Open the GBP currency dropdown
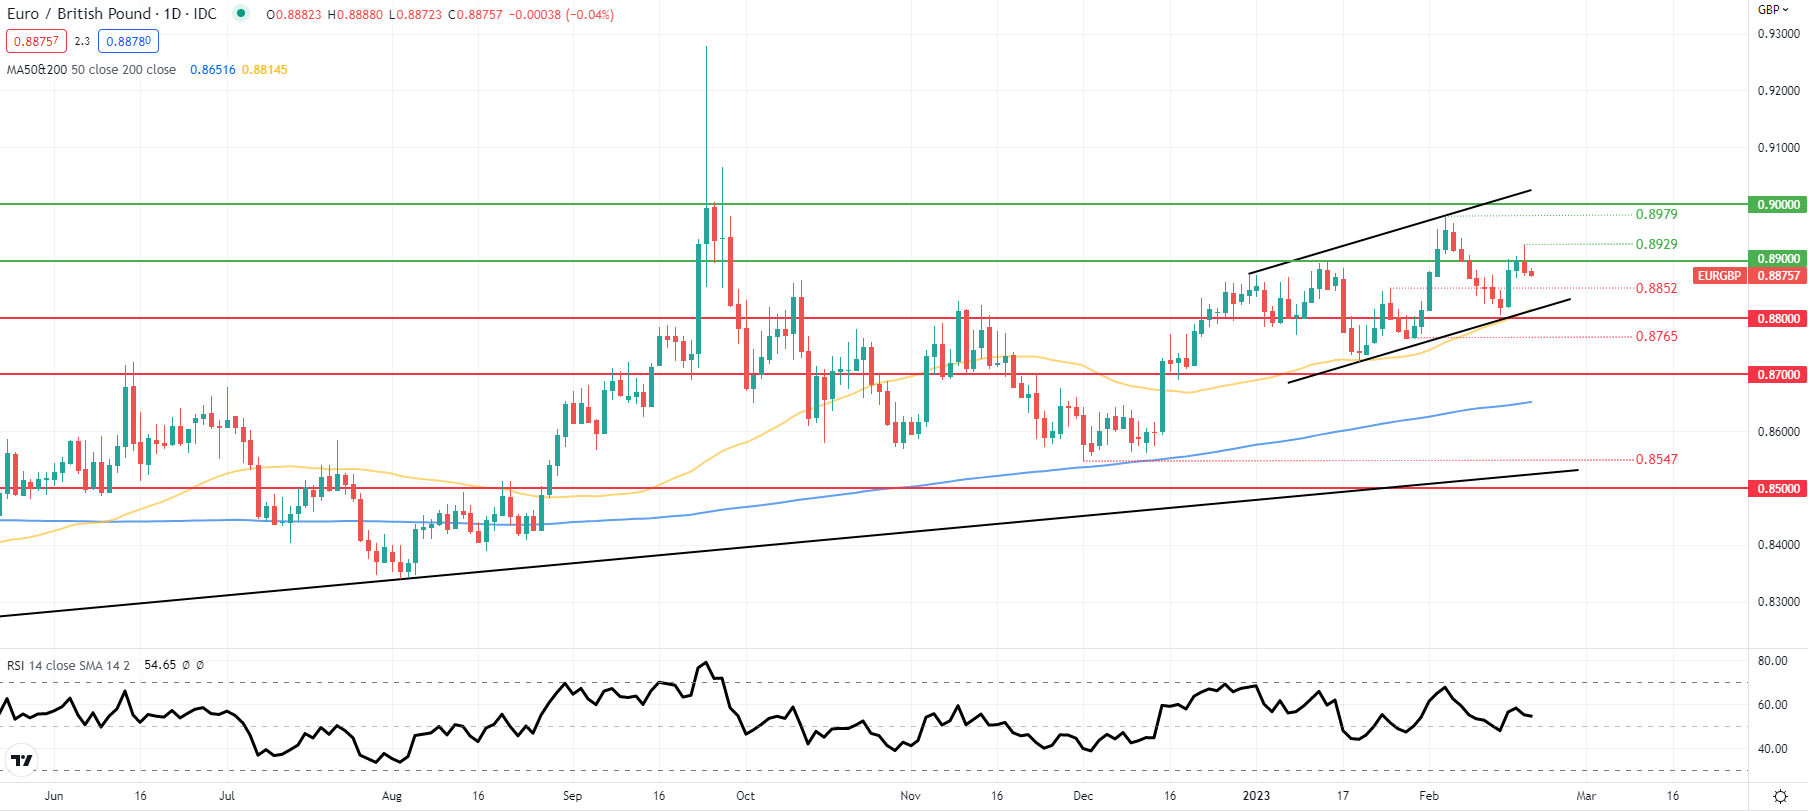 tap(1773, 9)
